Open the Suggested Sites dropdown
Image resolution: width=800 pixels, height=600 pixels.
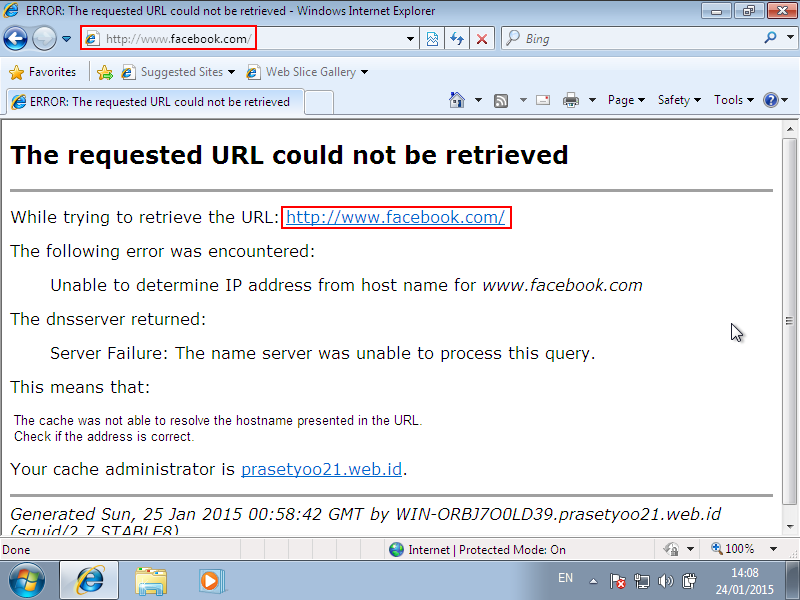pyautogui.click(x=179, y=72)
